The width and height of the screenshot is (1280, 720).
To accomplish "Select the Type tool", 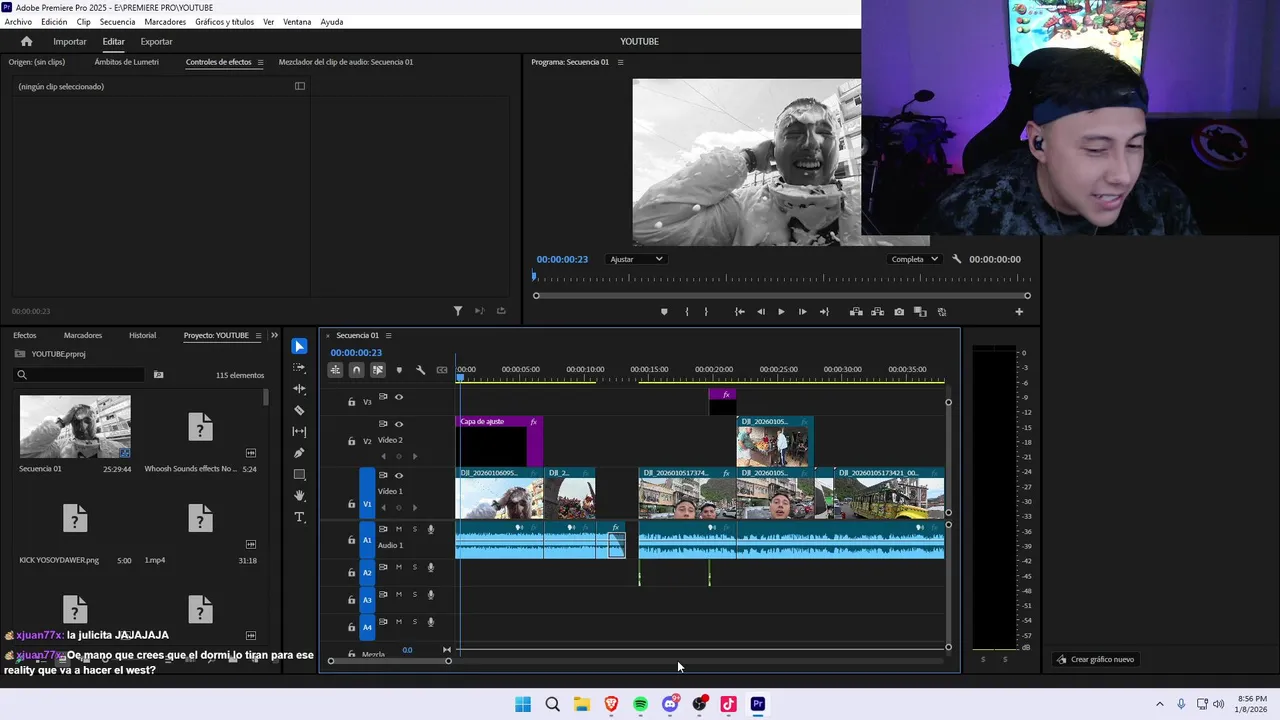I will (299, 517).
